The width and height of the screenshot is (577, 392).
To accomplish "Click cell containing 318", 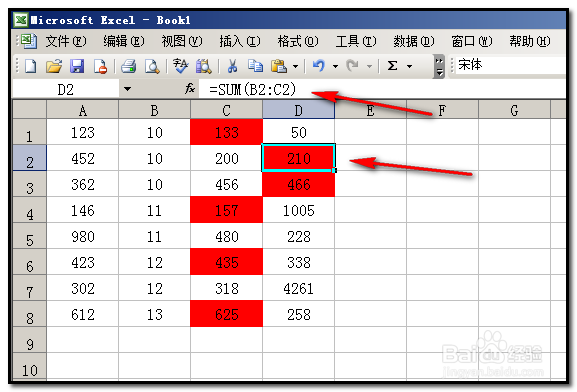I will (x=226, y=288).
